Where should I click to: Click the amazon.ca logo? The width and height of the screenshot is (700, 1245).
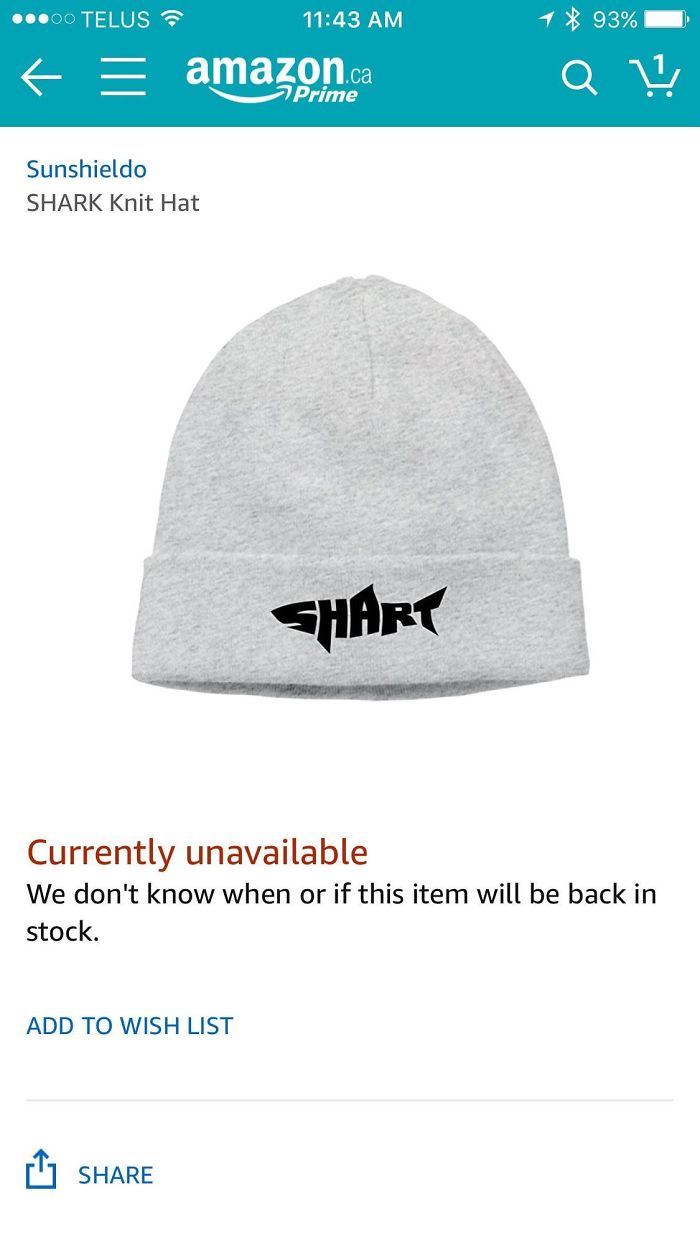(279, 77)
